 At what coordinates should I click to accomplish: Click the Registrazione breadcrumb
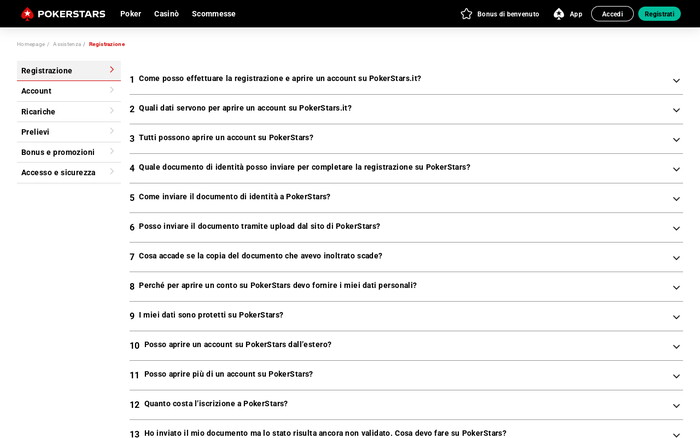pos(107,44)
